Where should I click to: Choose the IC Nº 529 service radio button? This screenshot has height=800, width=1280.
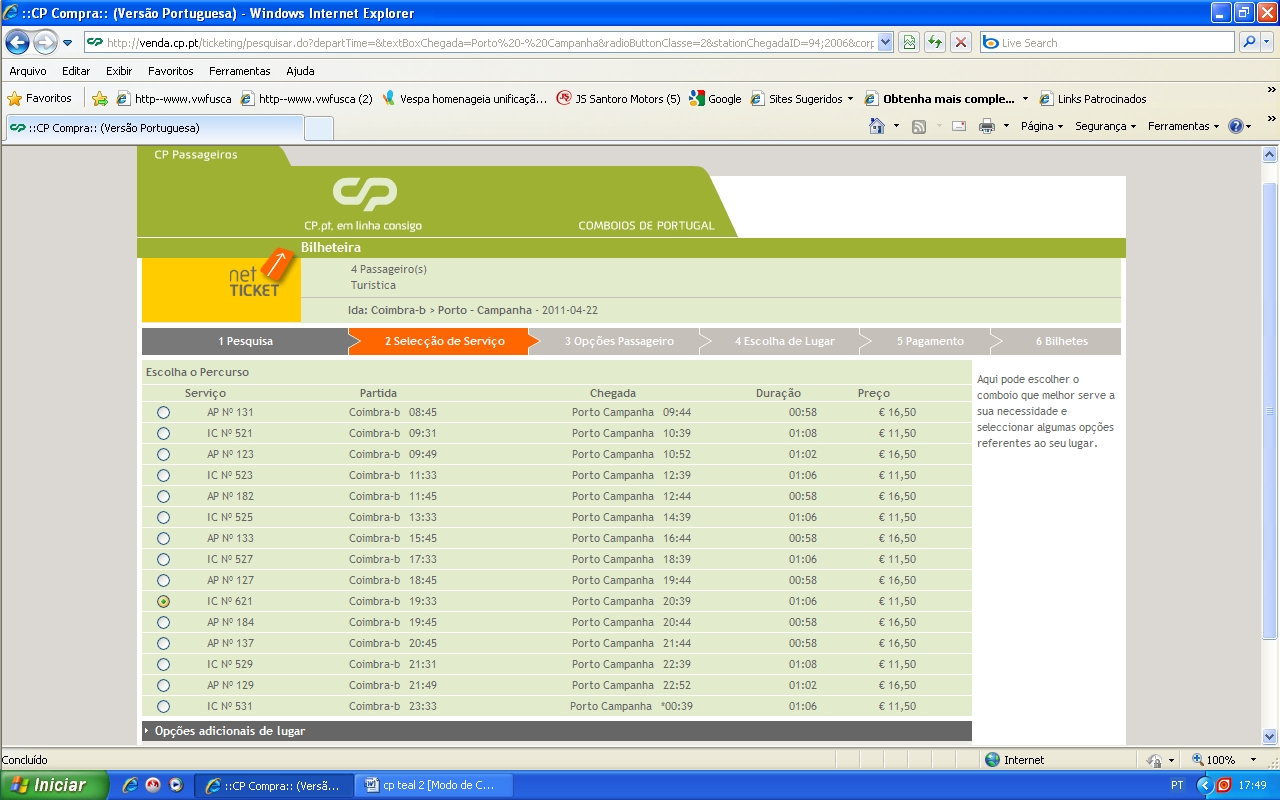pyautogui.click(x=163, y=665)
